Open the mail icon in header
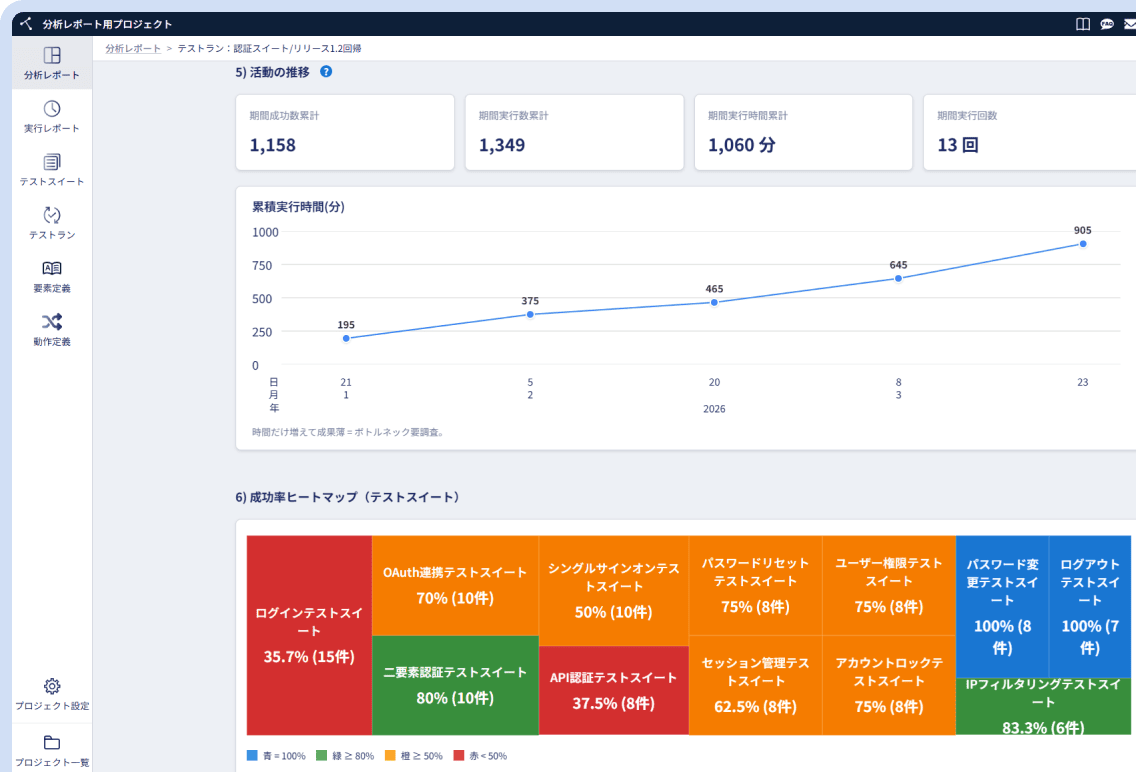The height and width of the screenshot is (772, 1136). (1129, 24)
